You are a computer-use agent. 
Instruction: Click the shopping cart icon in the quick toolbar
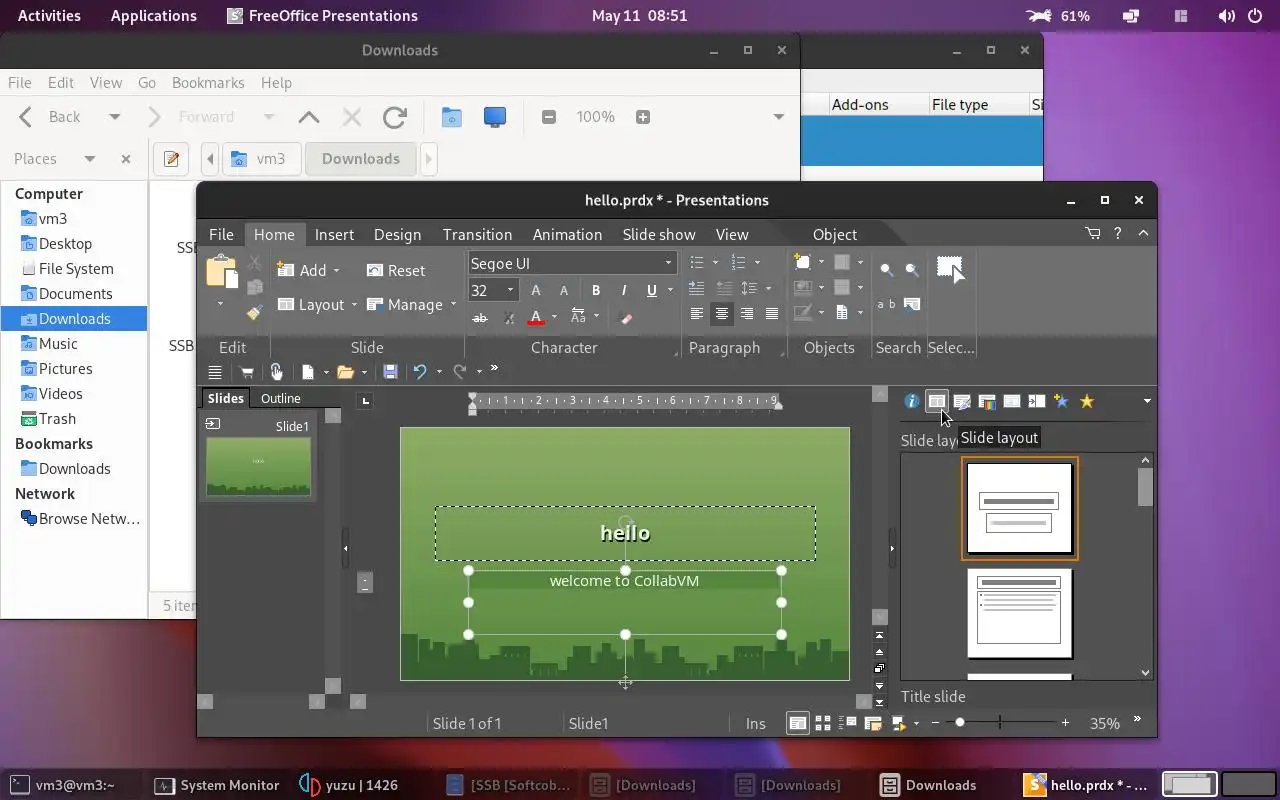point(247,372)
